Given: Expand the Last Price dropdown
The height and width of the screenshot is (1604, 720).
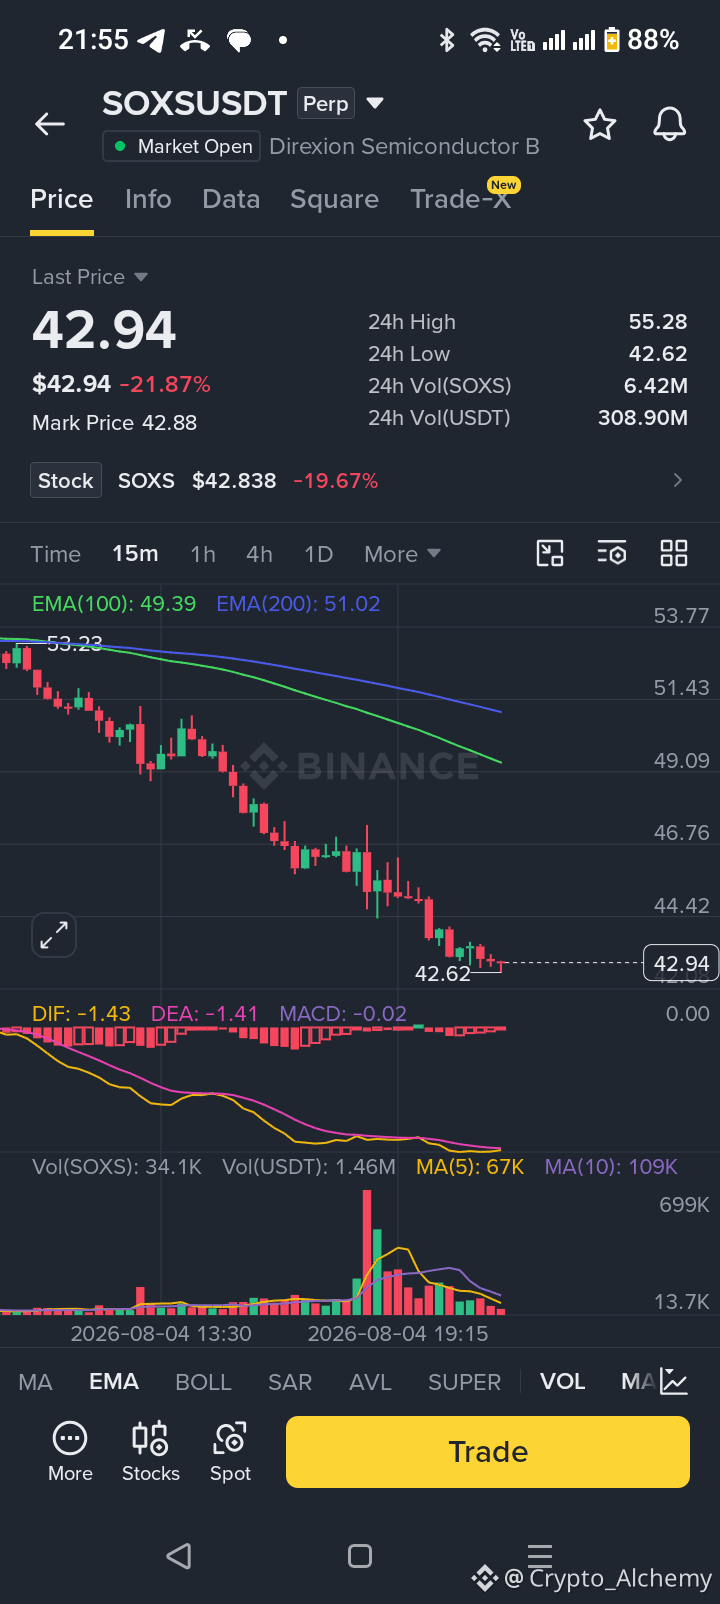Looking at the screenshot, I should pos(89,277).
